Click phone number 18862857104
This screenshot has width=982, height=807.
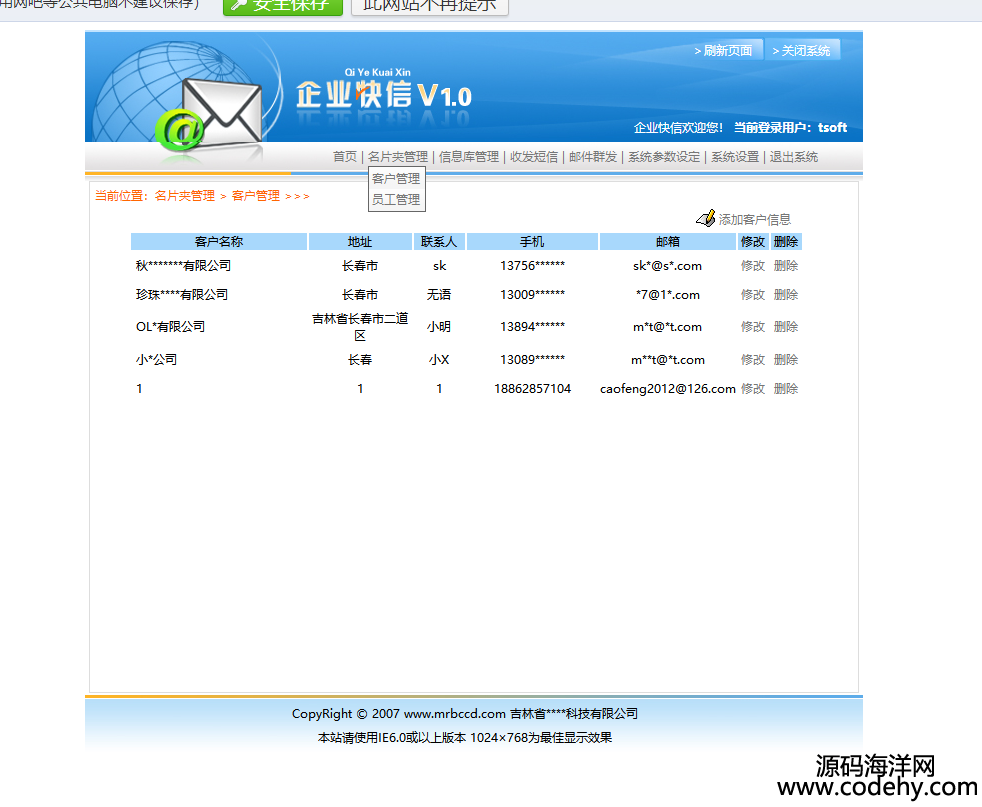pos(532,388)
